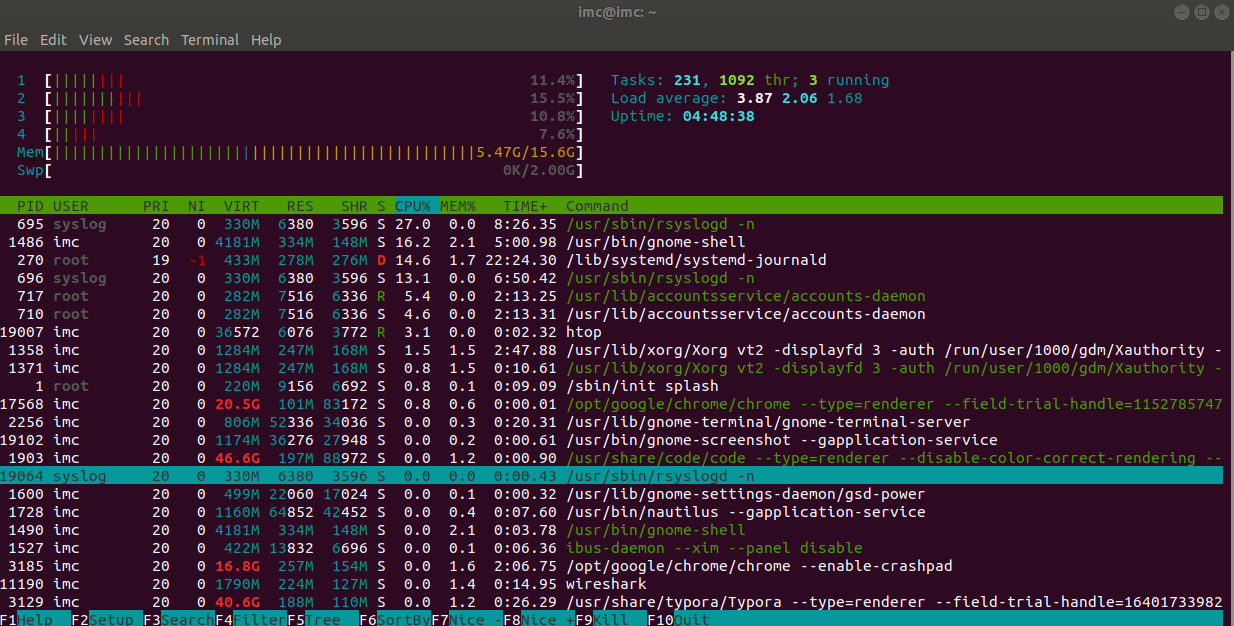Open the View menu
Image resolution: width=1234 pixels, height=626 pixels.
tap(95, 40)
